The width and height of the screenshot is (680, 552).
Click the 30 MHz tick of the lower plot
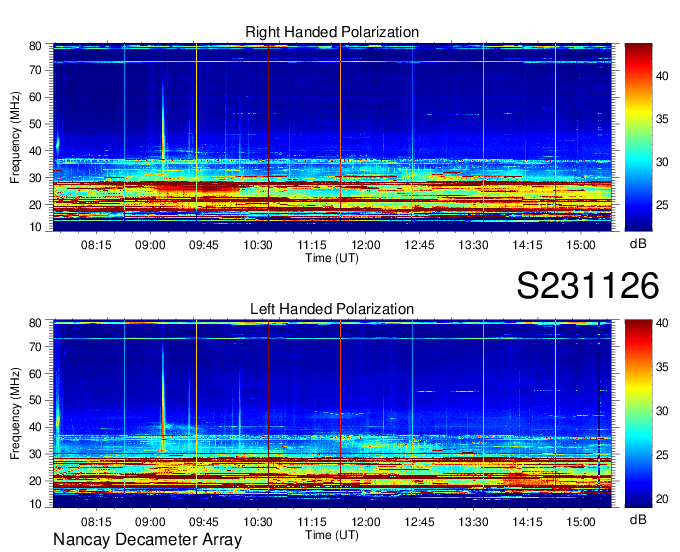click(x=35, y=454)
